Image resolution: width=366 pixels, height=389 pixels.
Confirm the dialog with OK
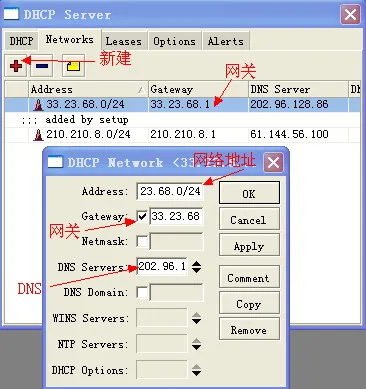(x=249, y=193)
